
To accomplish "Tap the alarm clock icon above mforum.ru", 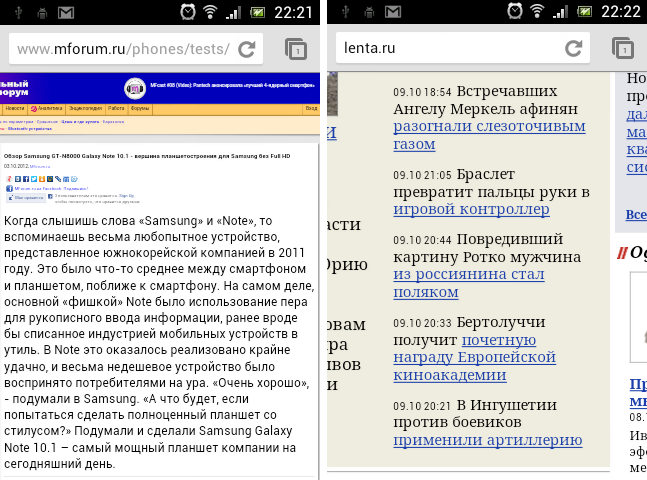I will pyautogui.click(x=186, y=12).
